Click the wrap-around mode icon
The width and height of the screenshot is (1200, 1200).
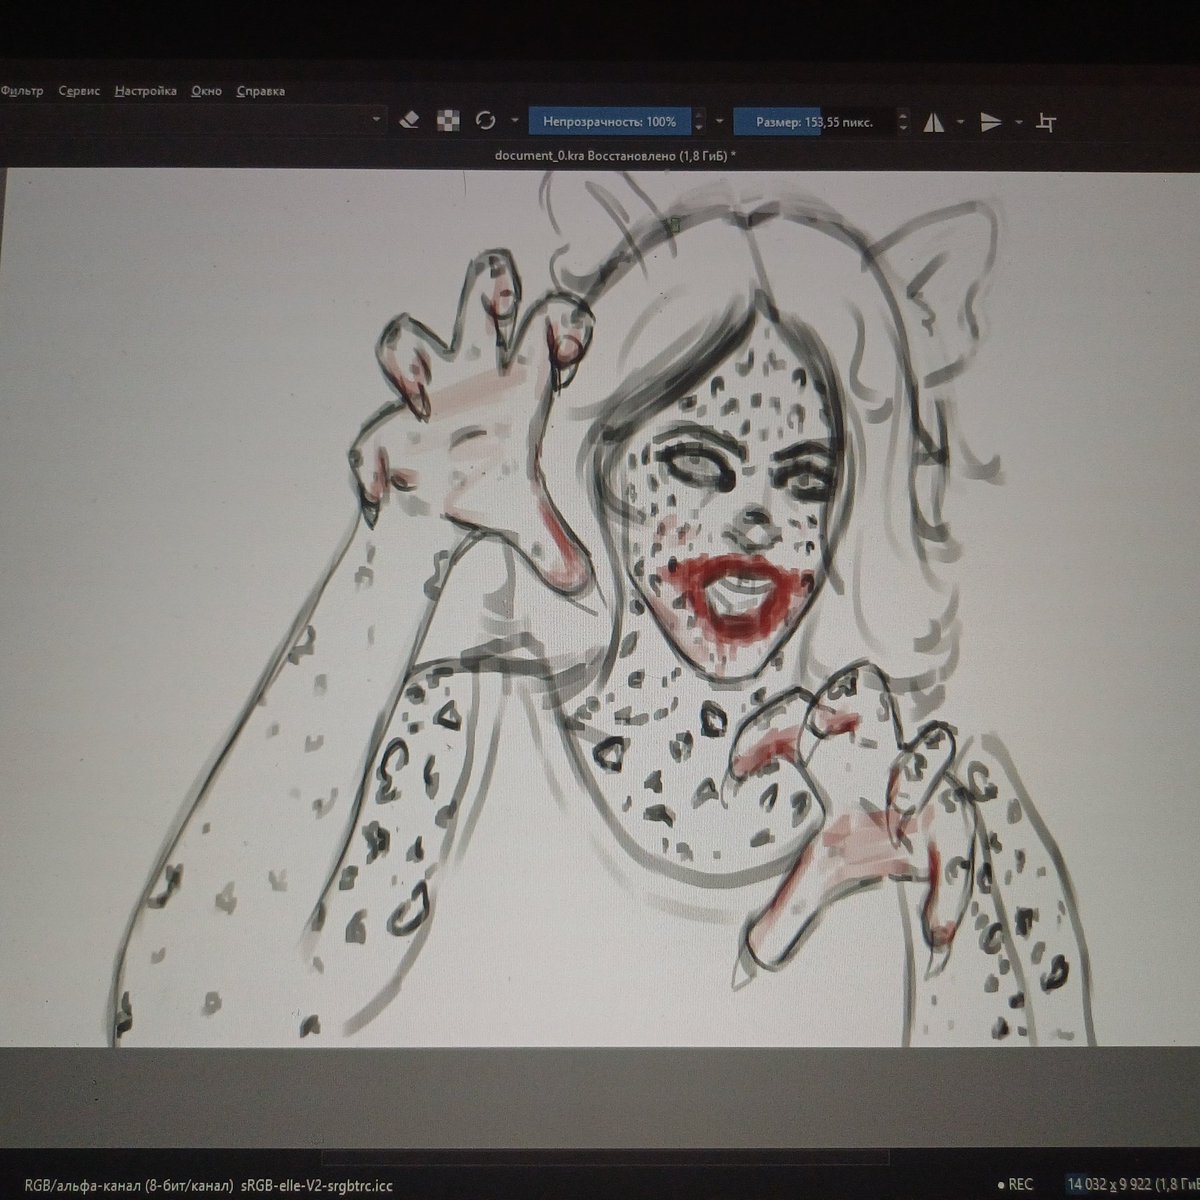coord(1047,123)
